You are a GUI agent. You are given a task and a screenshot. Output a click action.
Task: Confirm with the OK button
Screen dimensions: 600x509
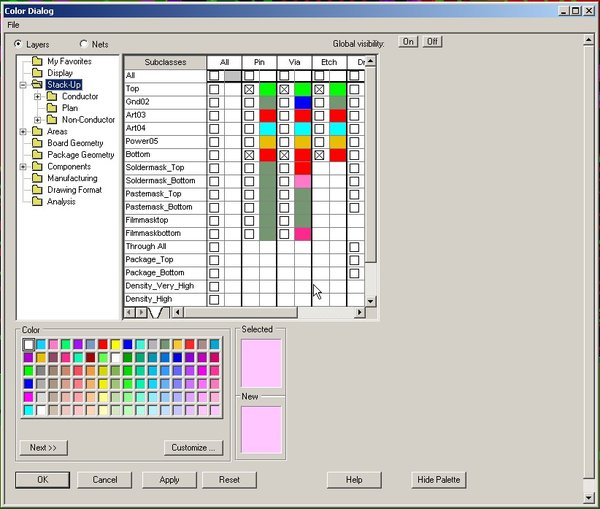[42, 480]
